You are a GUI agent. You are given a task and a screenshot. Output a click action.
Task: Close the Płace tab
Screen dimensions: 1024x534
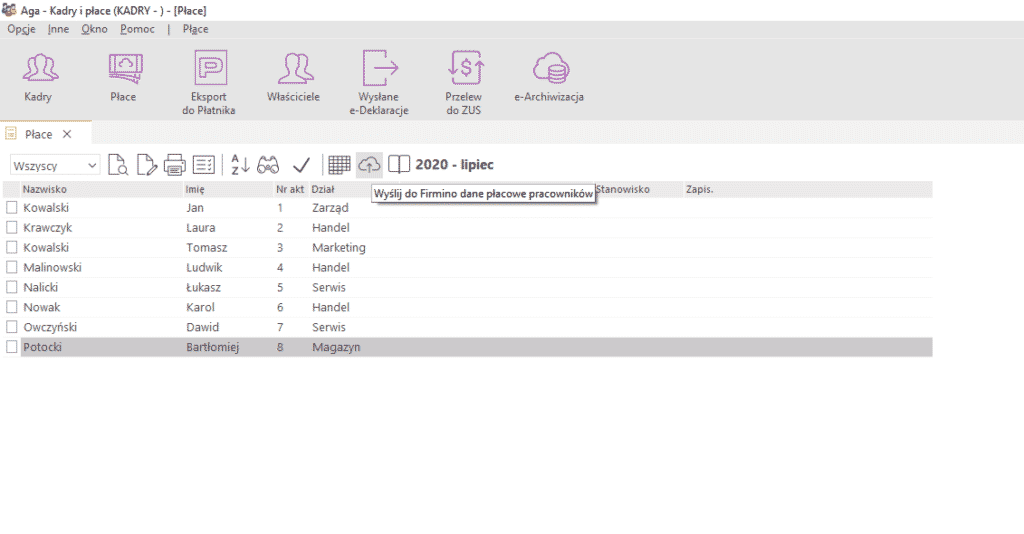(x=67, y=134)
